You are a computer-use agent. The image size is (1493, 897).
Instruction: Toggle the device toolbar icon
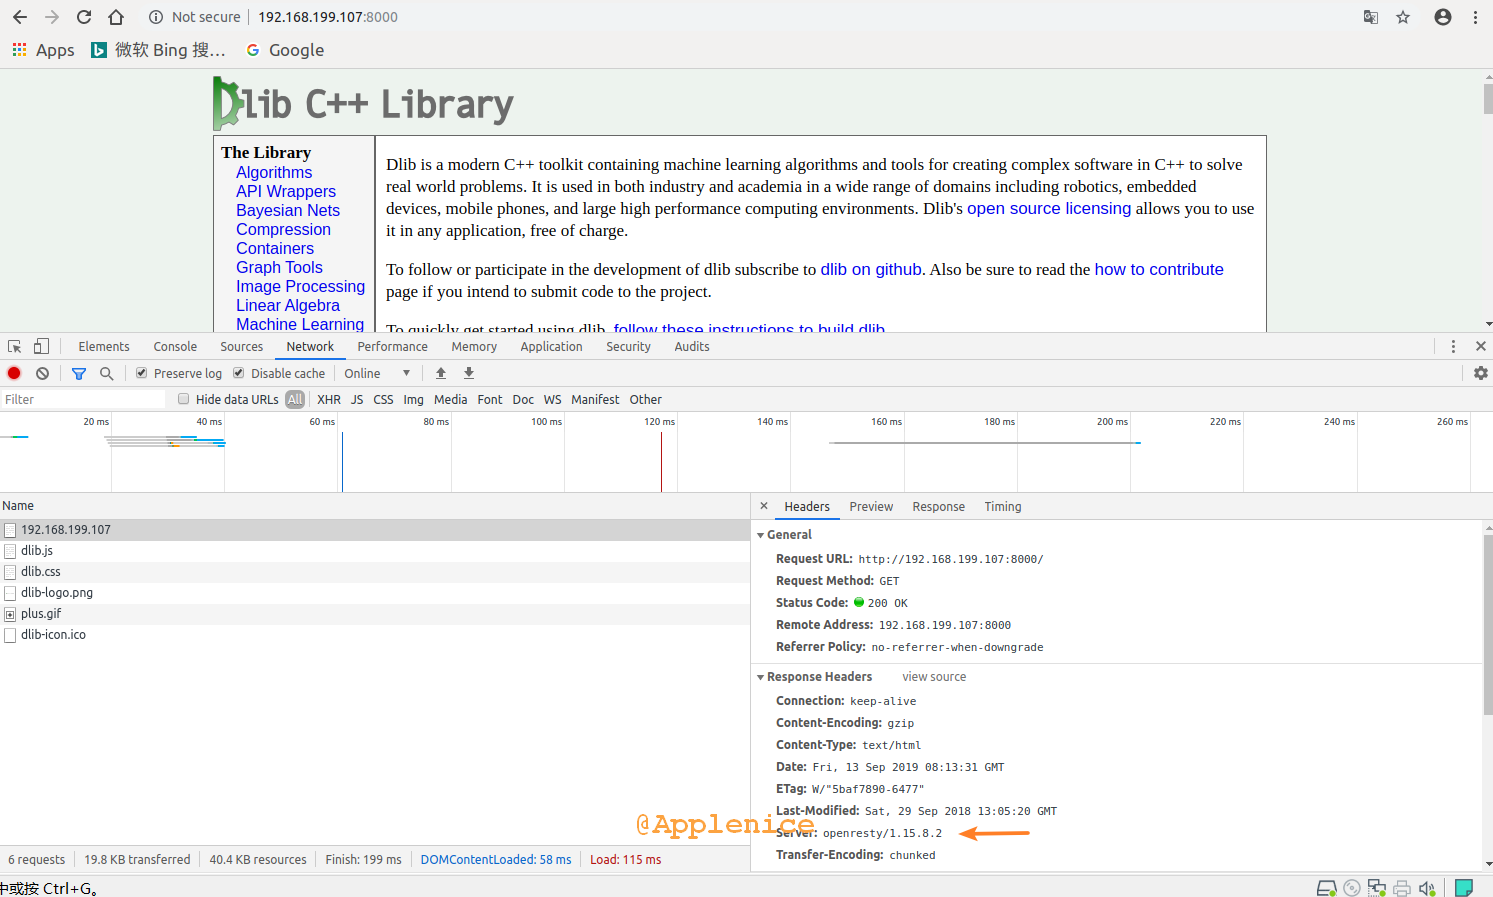pyautogui.click(x=41, y=346)
